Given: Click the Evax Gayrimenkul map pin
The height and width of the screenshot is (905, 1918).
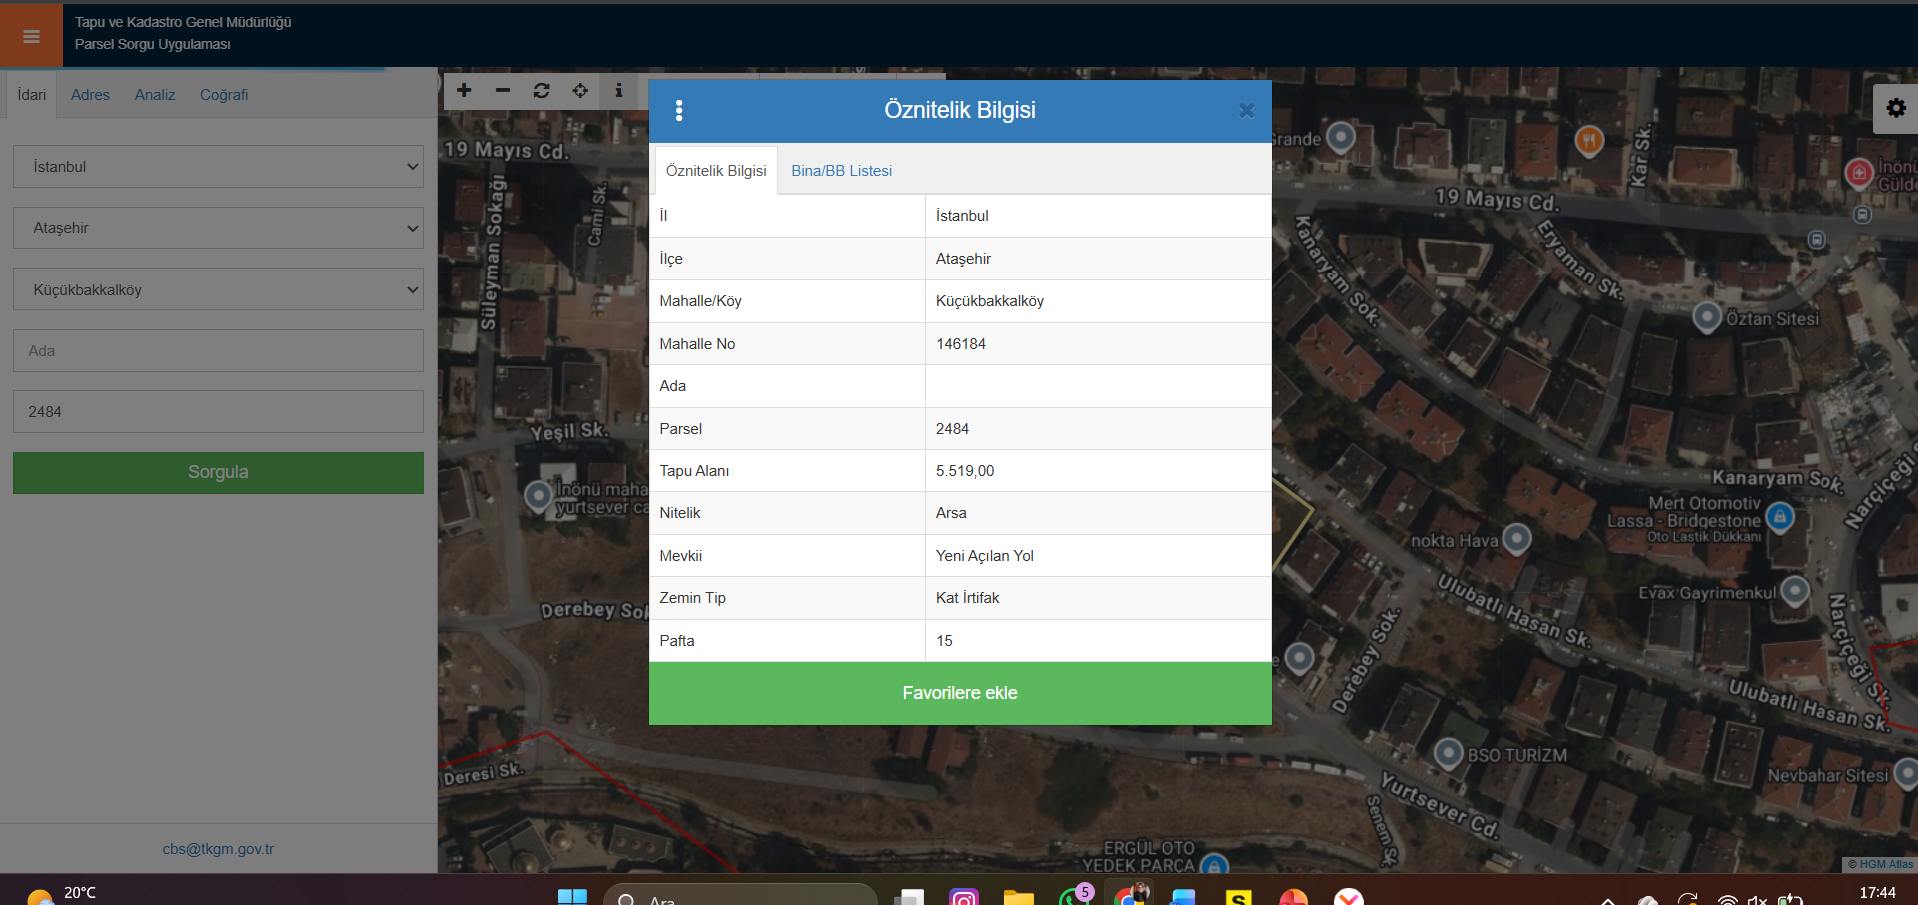Looking at the screenshot, I should pyautogui.click(x=1795, y=590).
